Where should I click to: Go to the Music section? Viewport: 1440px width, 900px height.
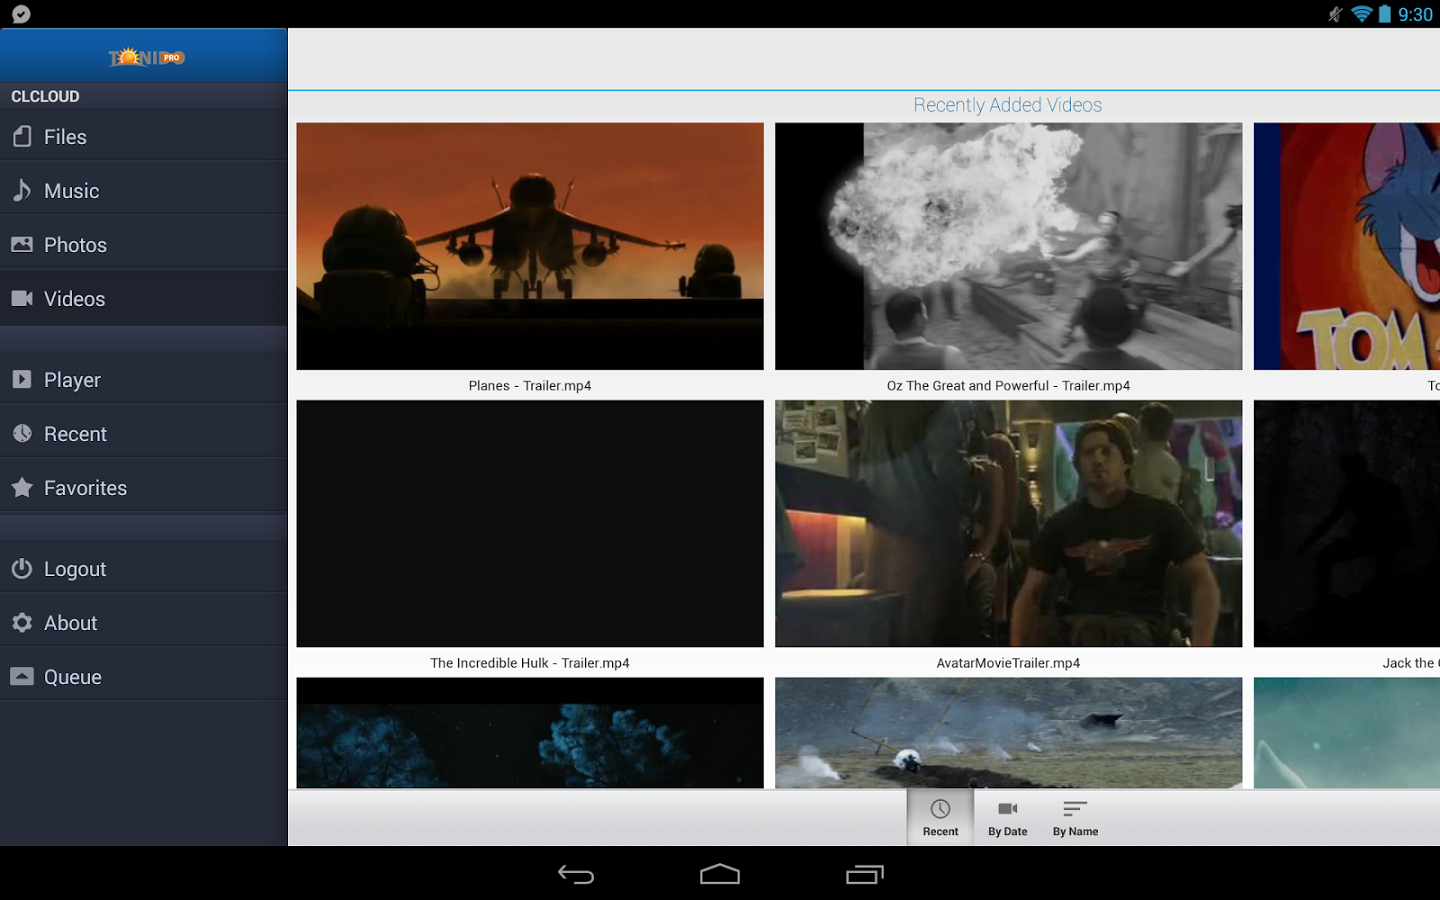coord(144,191)
